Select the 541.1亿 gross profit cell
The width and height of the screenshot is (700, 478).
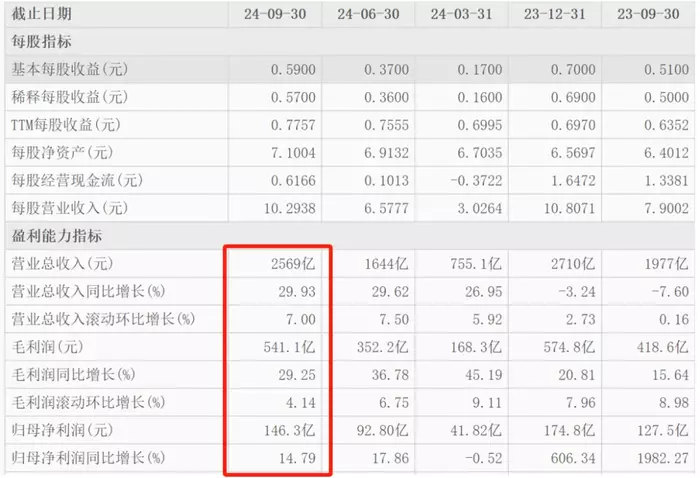[x=291, y=347]
